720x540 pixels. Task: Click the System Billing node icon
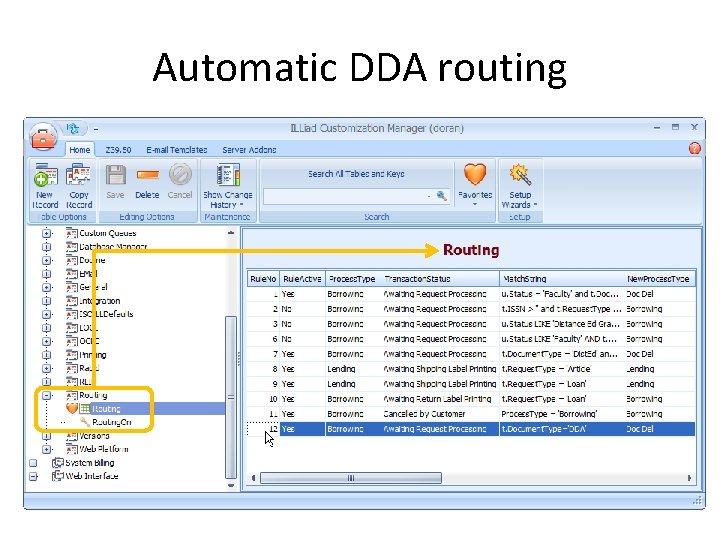(x=57, y=463)
